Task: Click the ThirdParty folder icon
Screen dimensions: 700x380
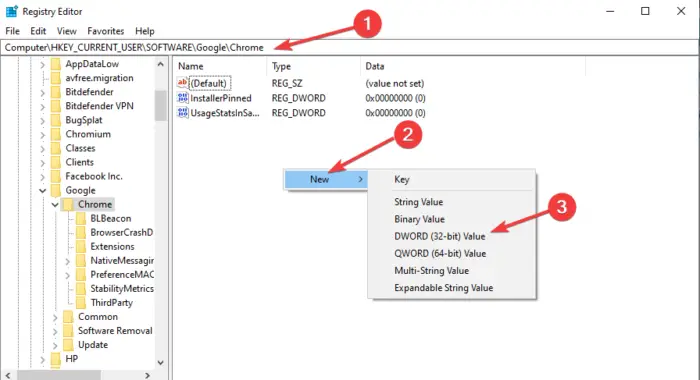Action: coord(81,303)
